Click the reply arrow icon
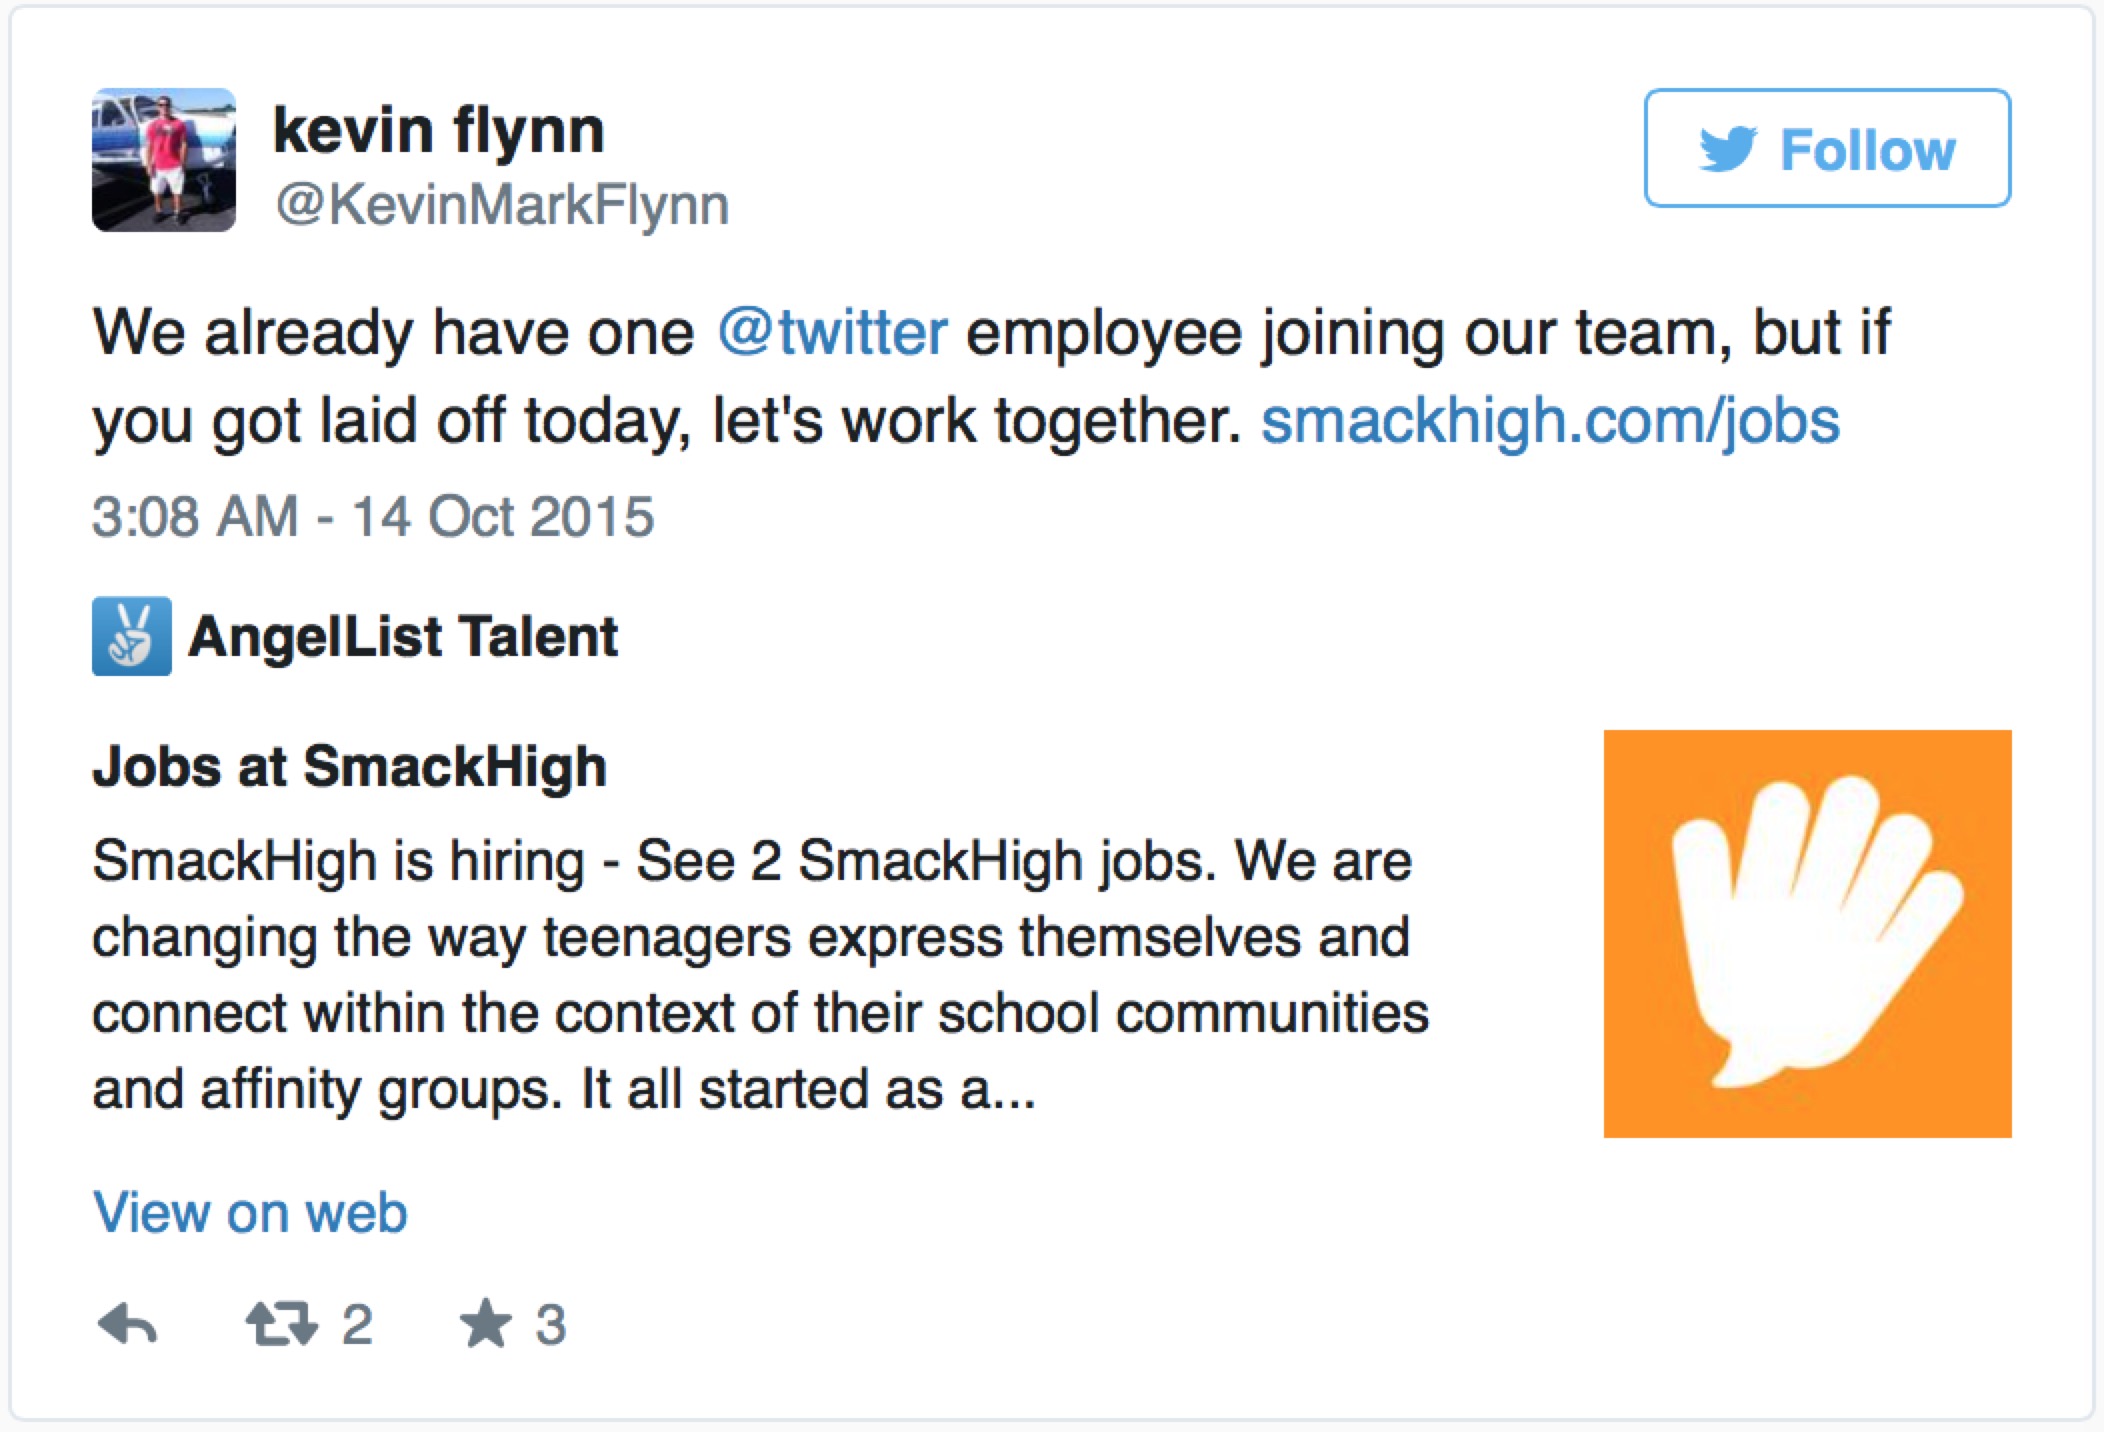2104x1432 pixels. (x=128, y=1324)
